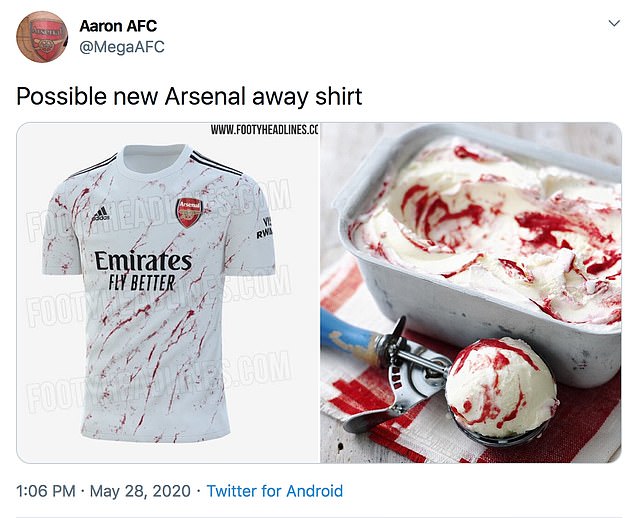Click the Aaron AFC display name
The image size is (634, 518).
tap(118, 26)
